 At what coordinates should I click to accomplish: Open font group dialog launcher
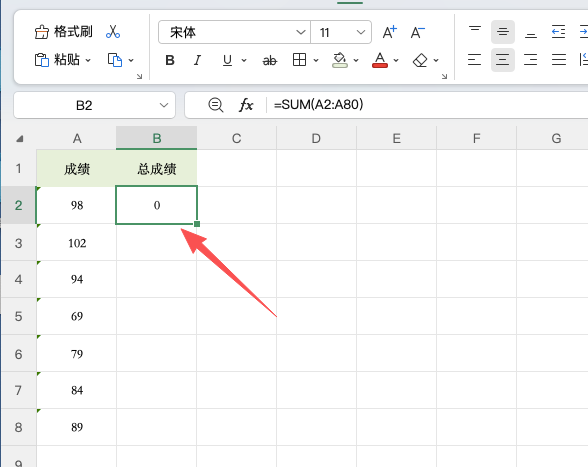tap(444, 77)
